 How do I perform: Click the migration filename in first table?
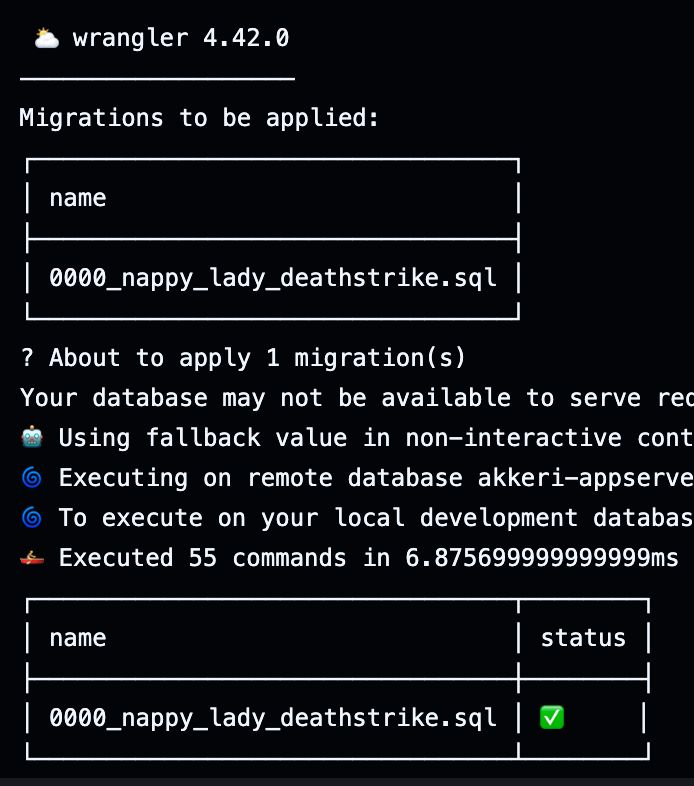click(273, 278)
